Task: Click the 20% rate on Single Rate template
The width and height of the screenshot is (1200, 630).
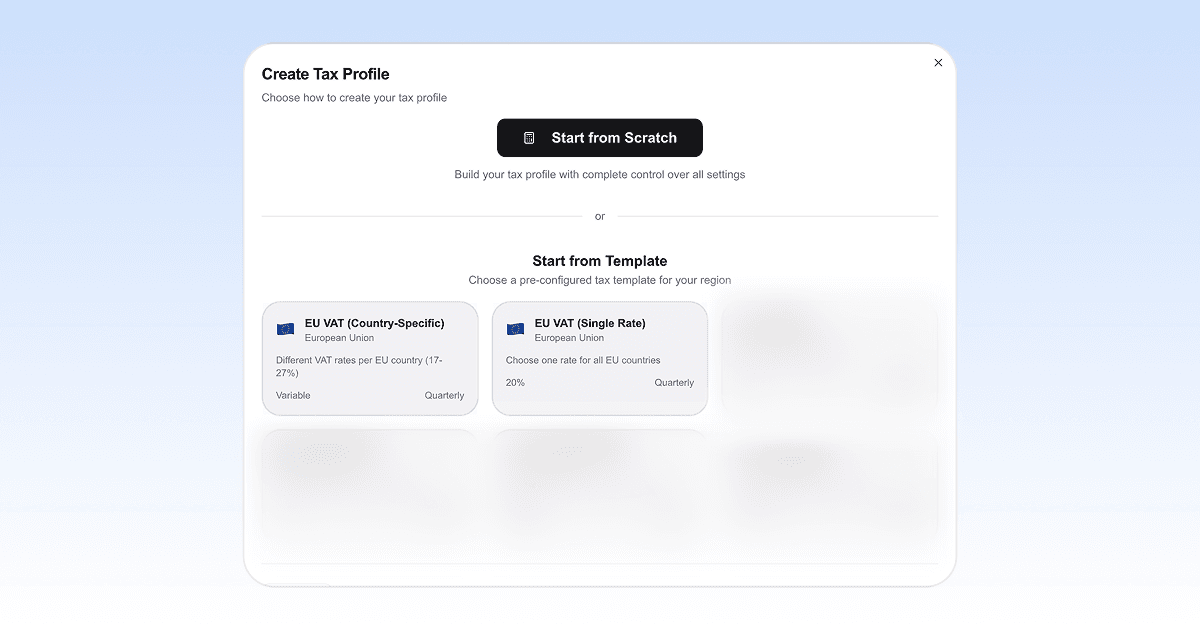Action: click(x=514, y=382)
